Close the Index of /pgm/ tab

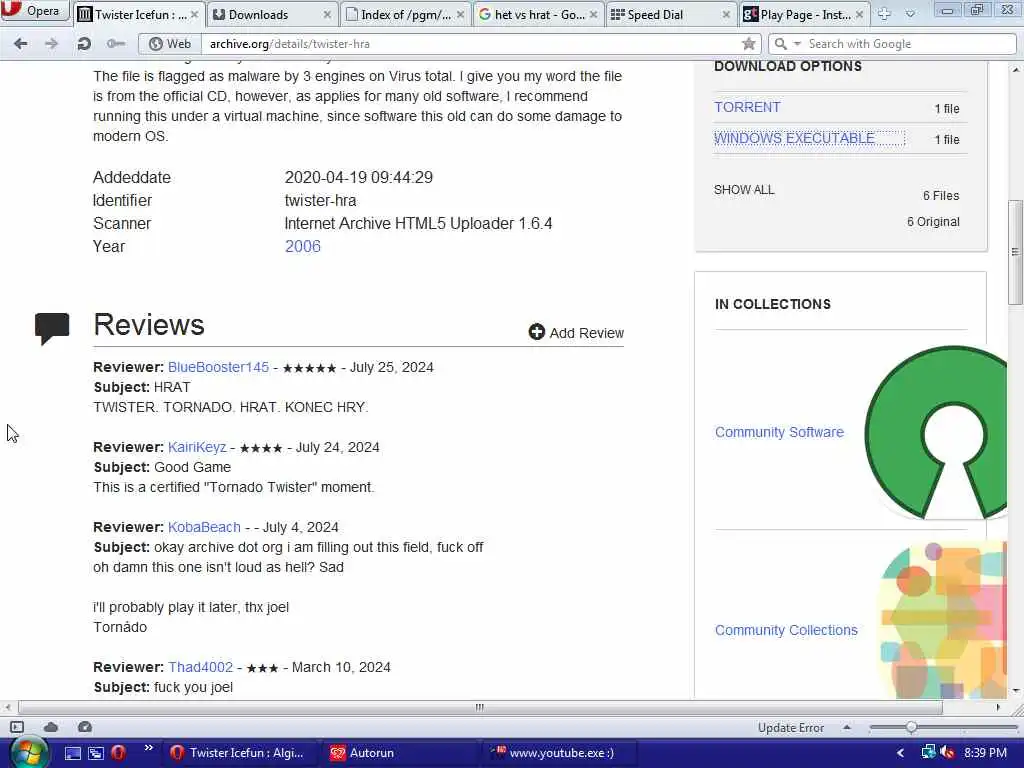[x=460, y=14]
